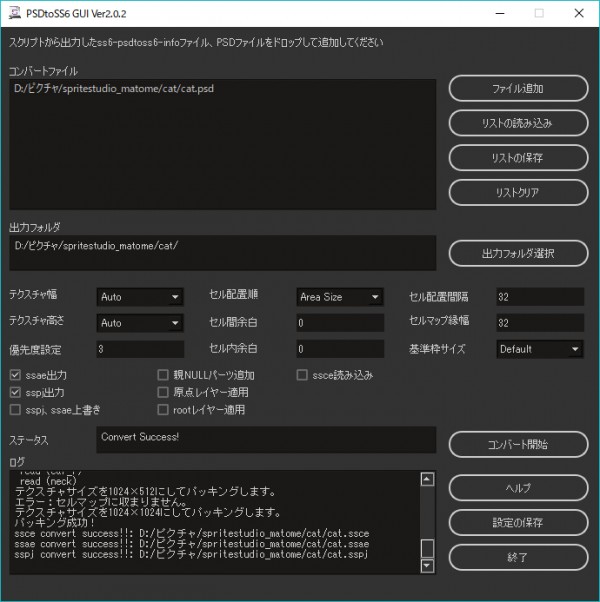Click the sspj convert success log line
The width and height of the screenshot is (600, 602).
click(x=191, y=554)
